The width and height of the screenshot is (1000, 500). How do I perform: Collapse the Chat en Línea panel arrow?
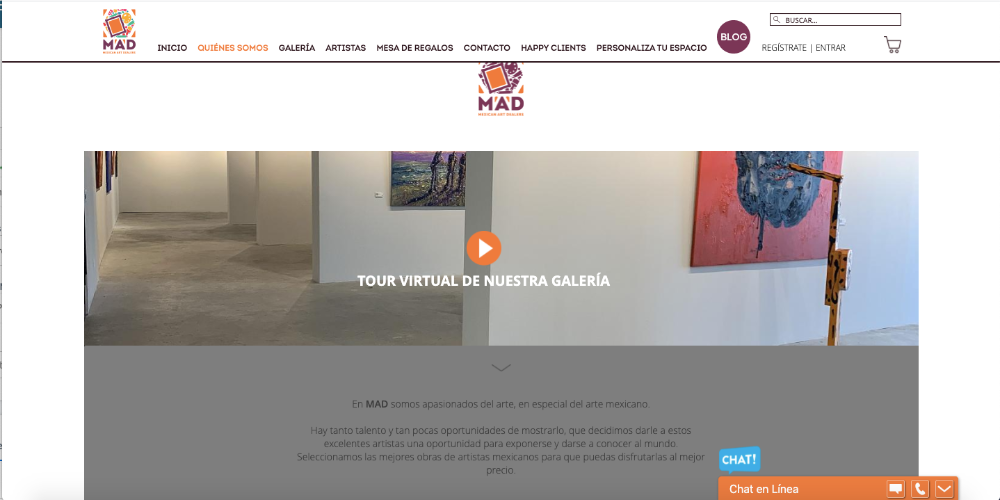(x=944, y=489)
